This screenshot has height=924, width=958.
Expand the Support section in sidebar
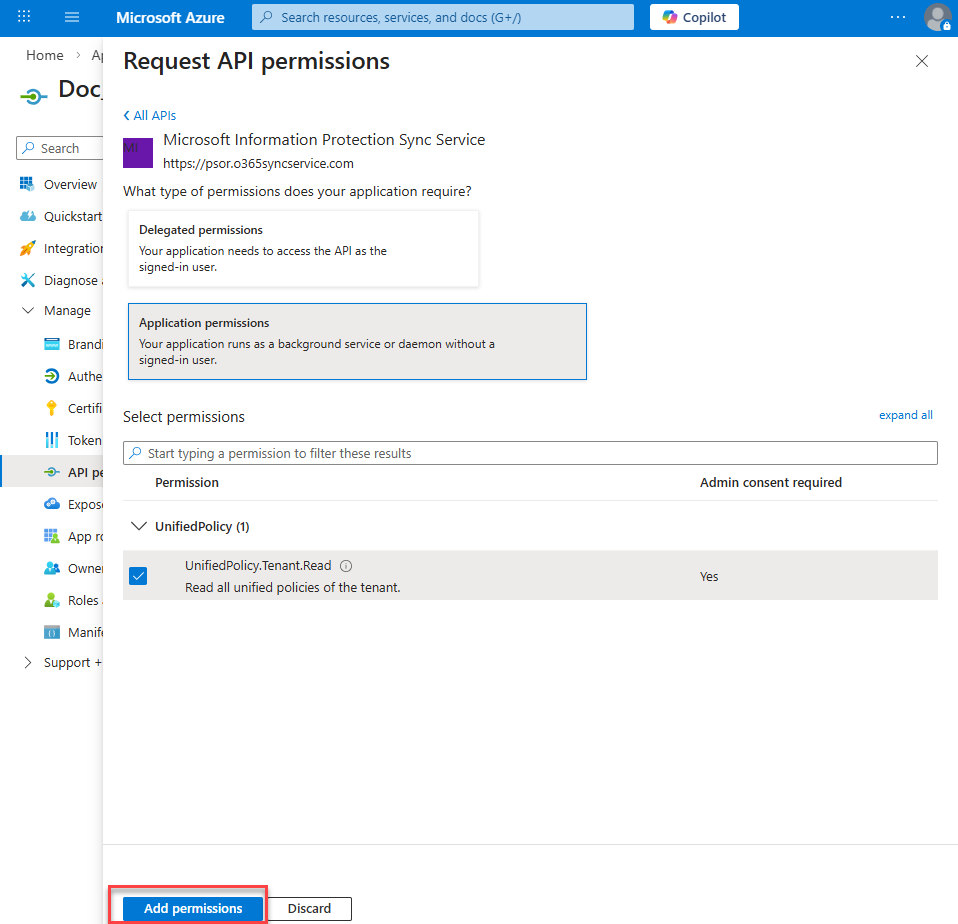[x=28, y=663]
